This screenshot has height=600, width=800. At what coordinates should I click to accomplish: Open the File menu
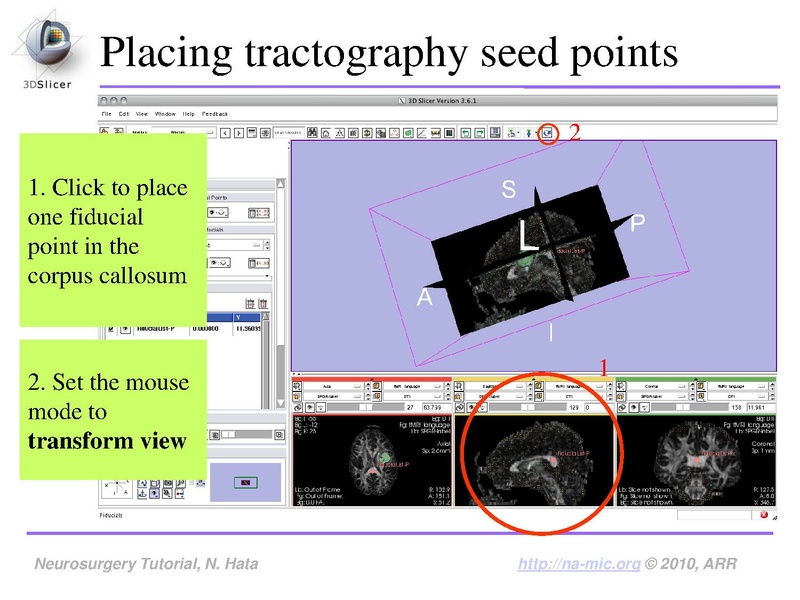coord(104,114)
